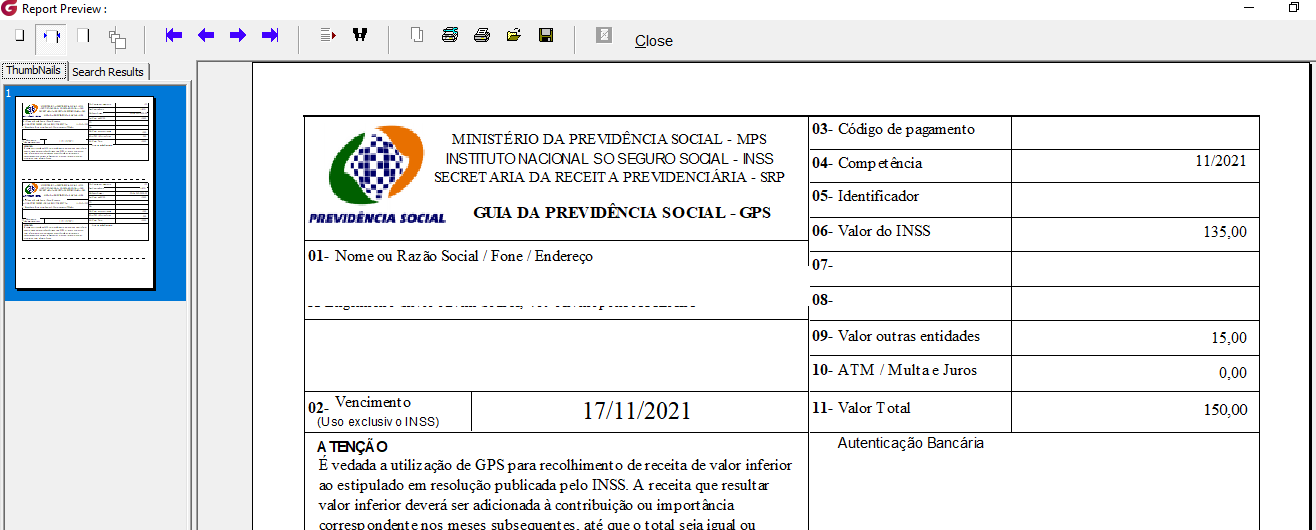Go to the next page arrow
This screenshot has height=530, width=1316.
[238, 35]
